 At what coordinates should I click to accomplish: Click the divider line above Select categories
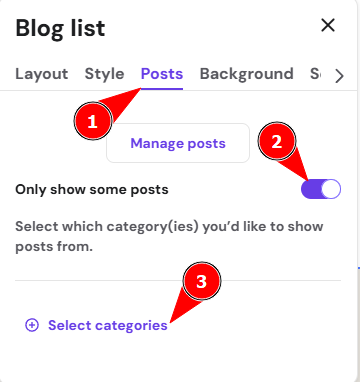tap(178, 280)
